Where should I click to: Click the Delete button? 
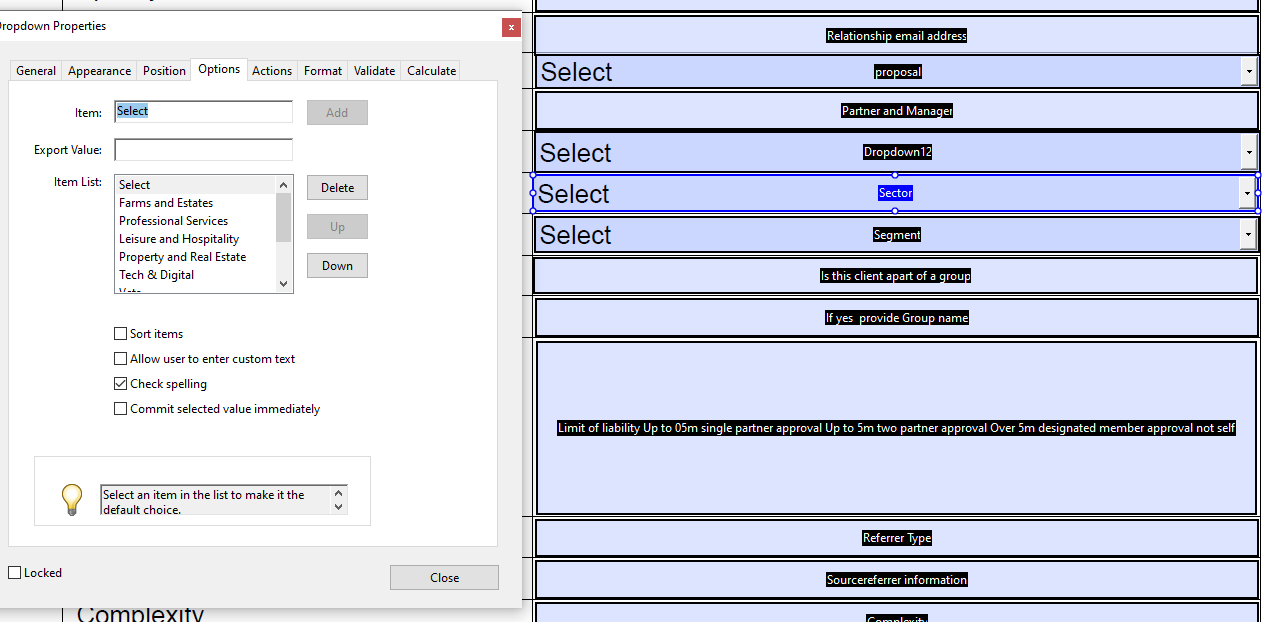(x=337, y=187)
